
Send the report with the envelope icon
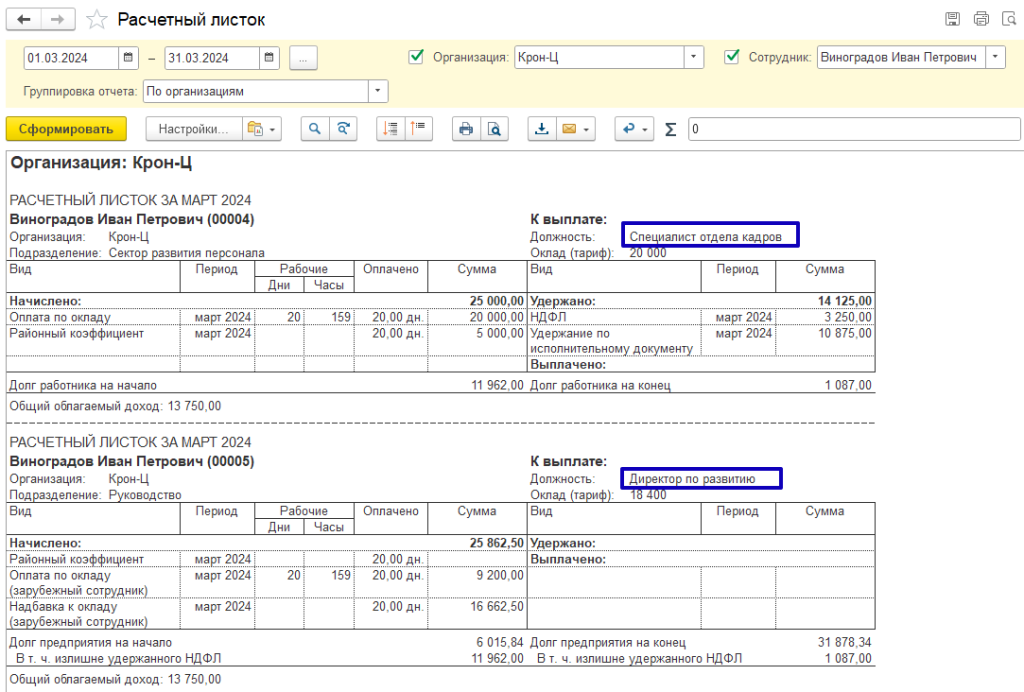[x=569, y=129]
